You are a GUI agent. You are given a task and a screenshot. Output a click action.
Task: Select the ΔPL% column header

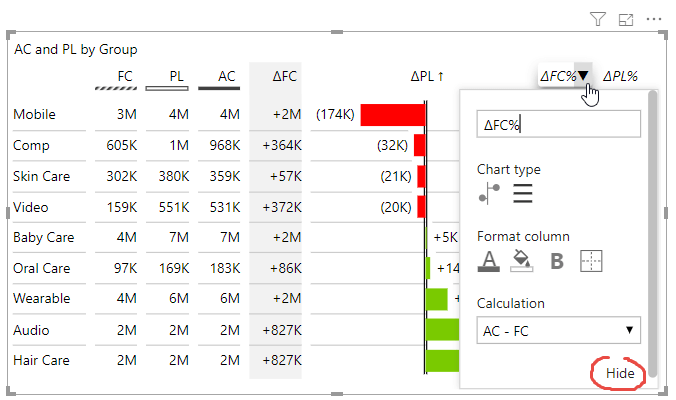click(x=620, y=76)
